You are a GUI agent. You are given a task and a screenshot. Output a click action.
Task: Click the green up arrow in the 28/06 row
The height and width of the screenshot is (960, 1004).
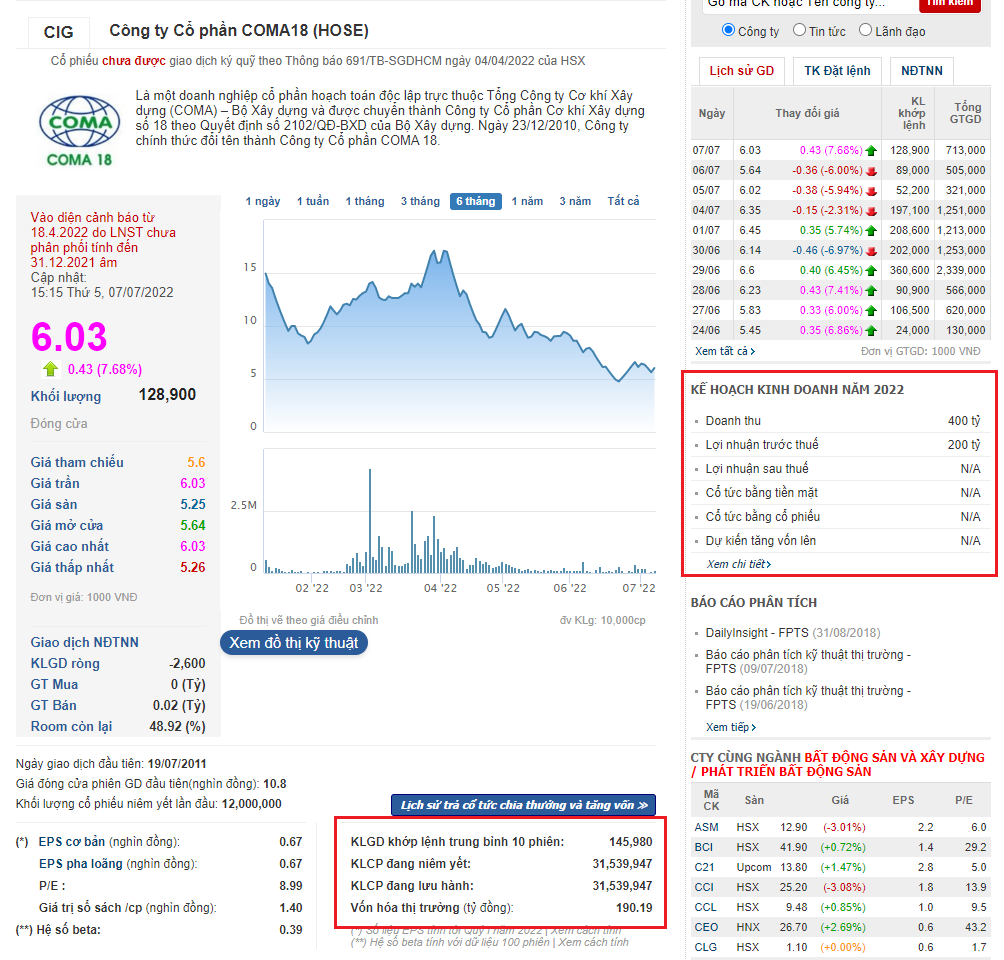point(871,291)
